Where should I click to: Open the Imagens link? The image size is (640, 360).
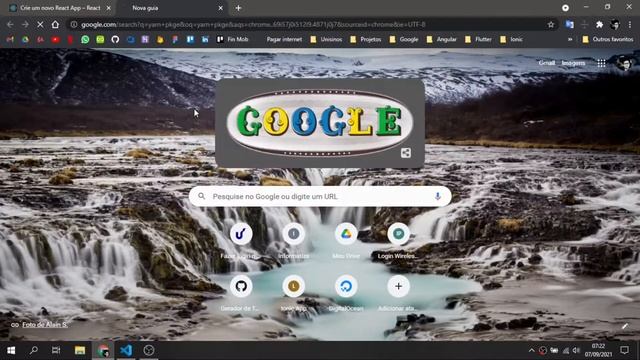pyautogui.click(x=573, y=63)
